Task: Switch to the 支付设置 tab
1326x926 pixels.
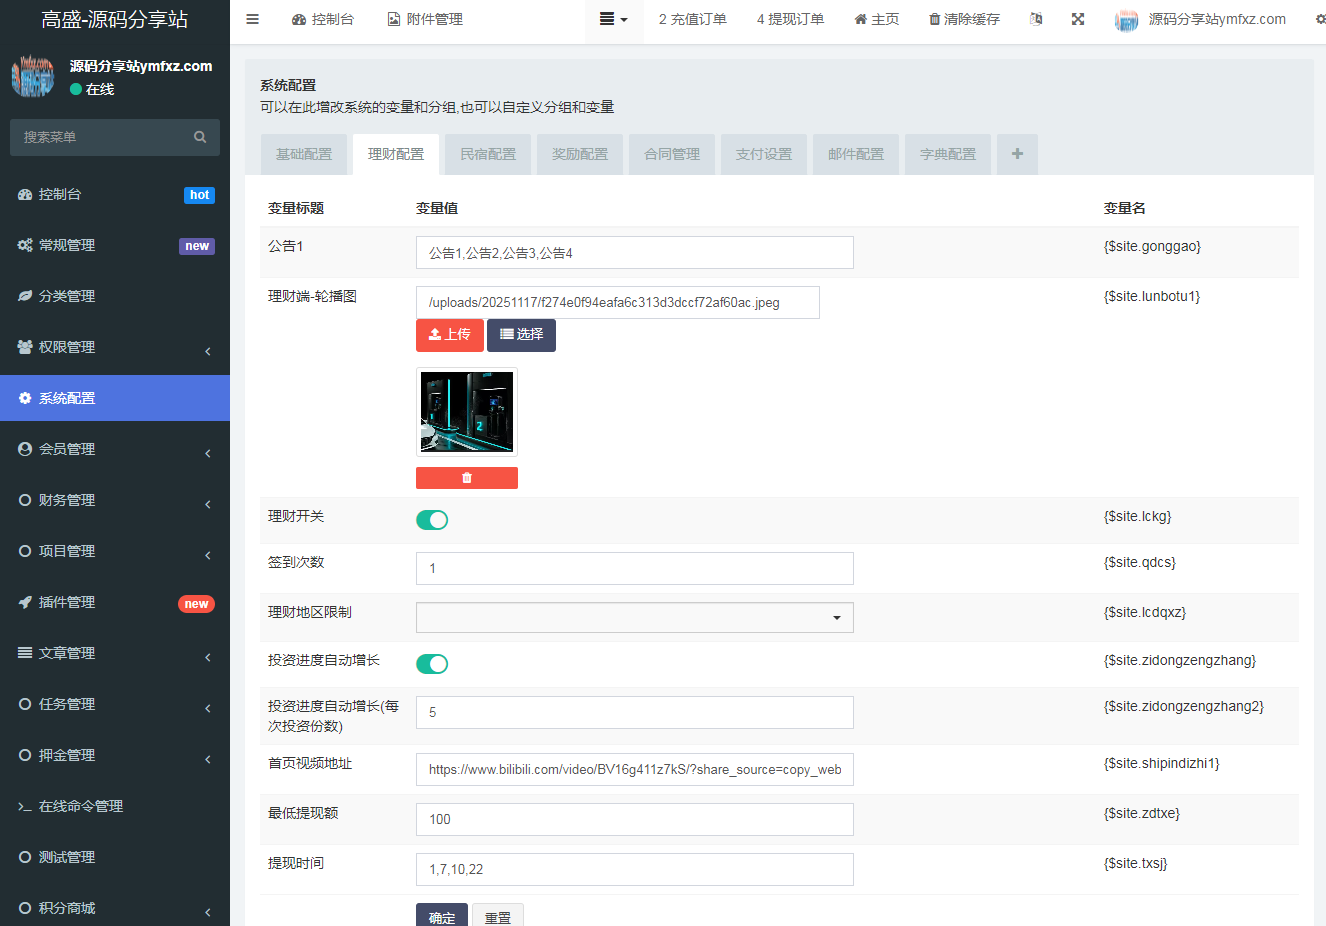Action: (x=764, y=154)
